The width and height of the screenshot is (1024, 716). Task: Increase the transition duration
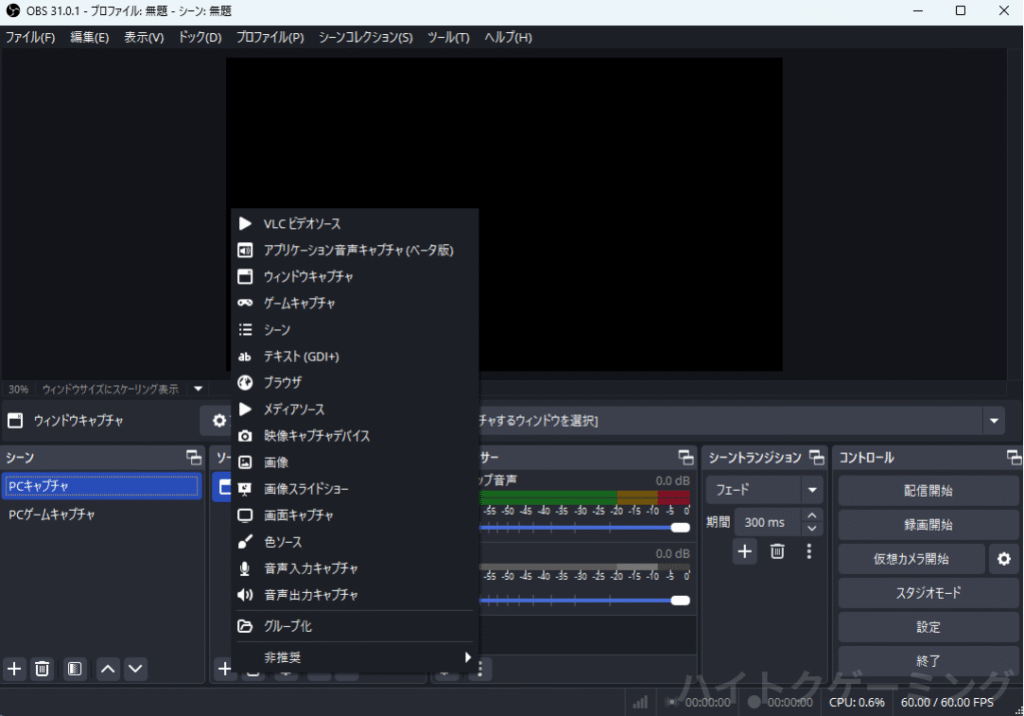click(812, 516)
